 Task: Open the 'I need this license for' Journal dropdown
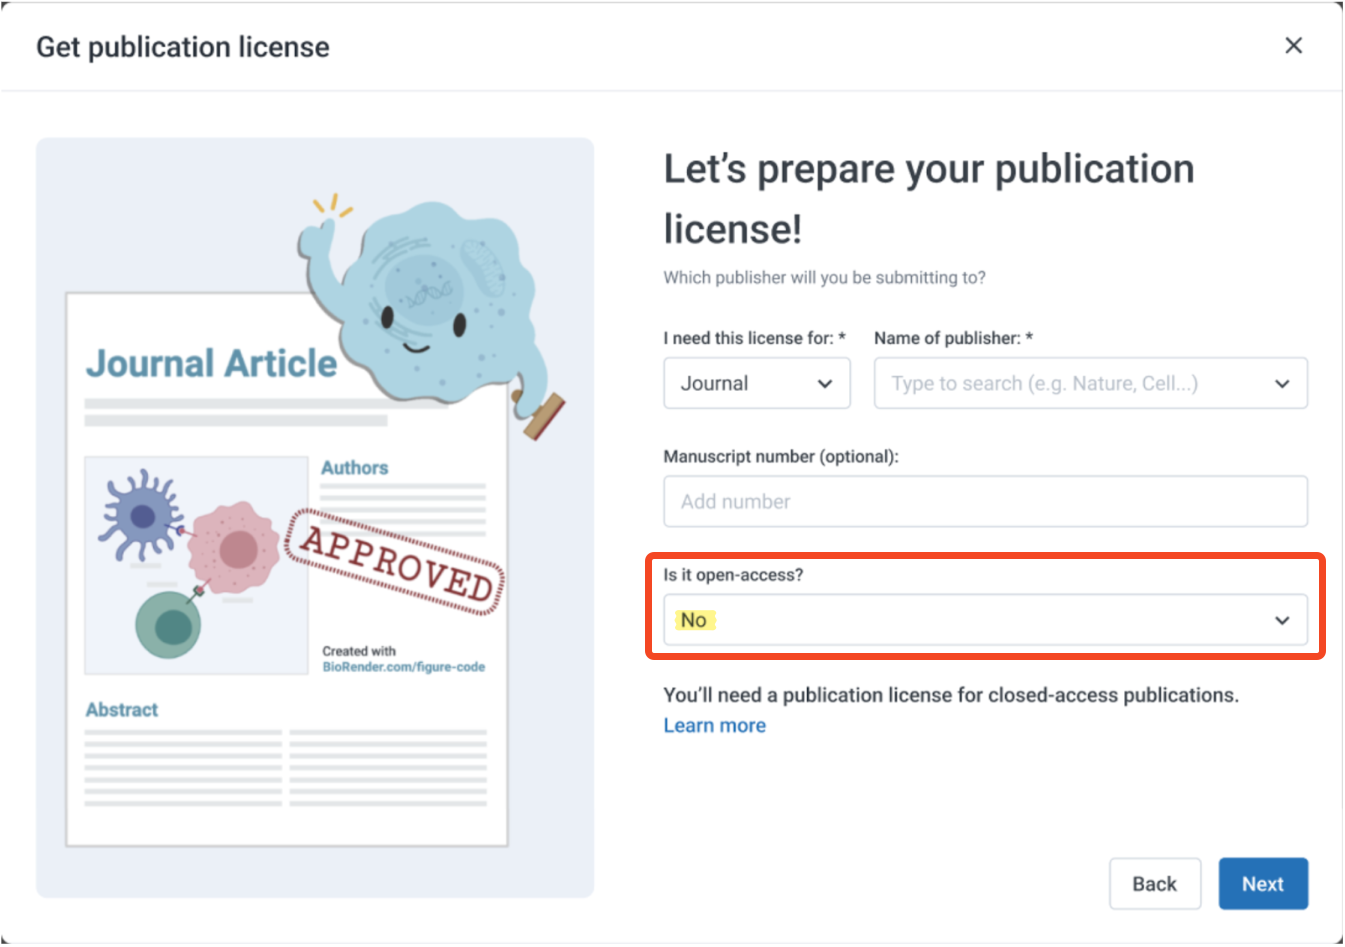coord(757,383)
